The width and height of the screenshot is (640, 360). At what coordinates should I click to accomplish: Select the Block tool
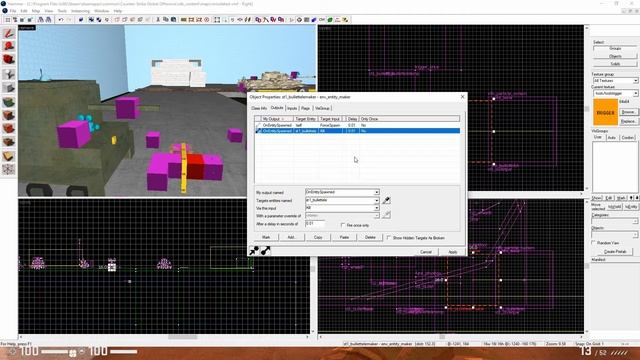tap(9, 88)
